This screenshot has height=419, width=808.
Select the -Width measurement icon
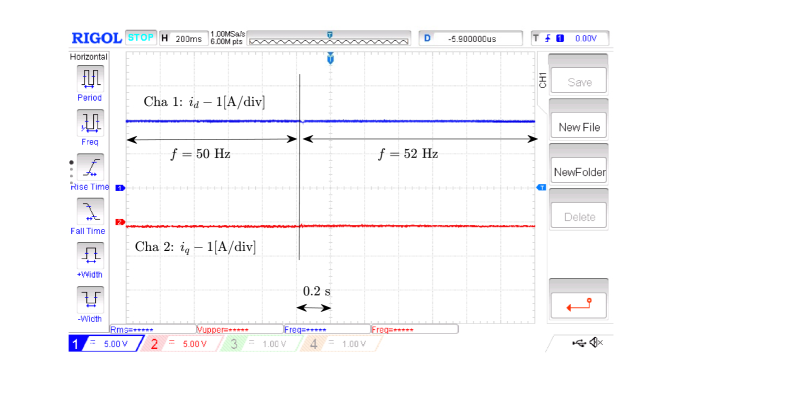coord(90,299)
